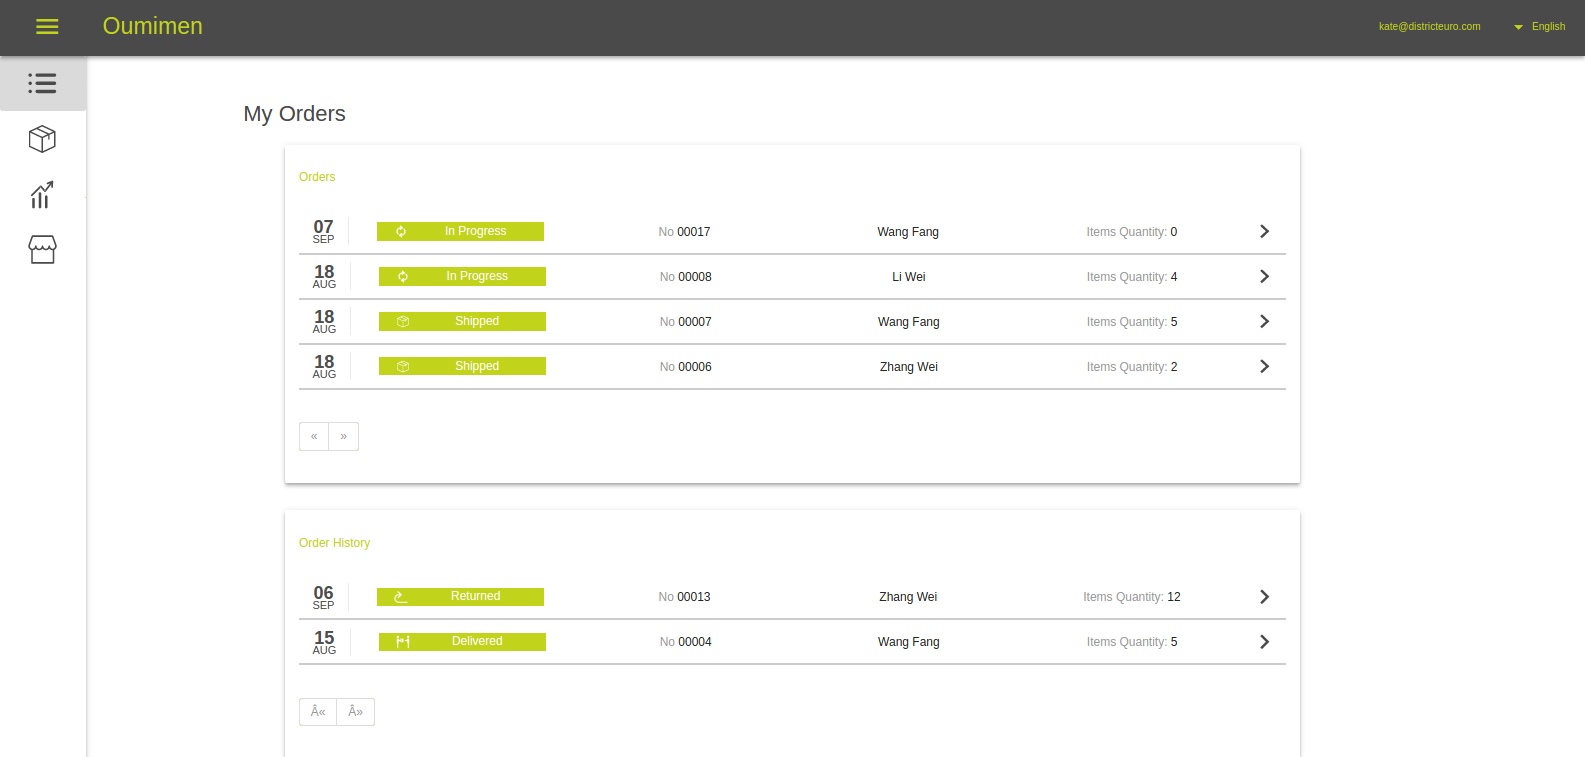
Task: Click In Progress status icon for order 00017
Action: pyautogui.click(x=401, y=232)
